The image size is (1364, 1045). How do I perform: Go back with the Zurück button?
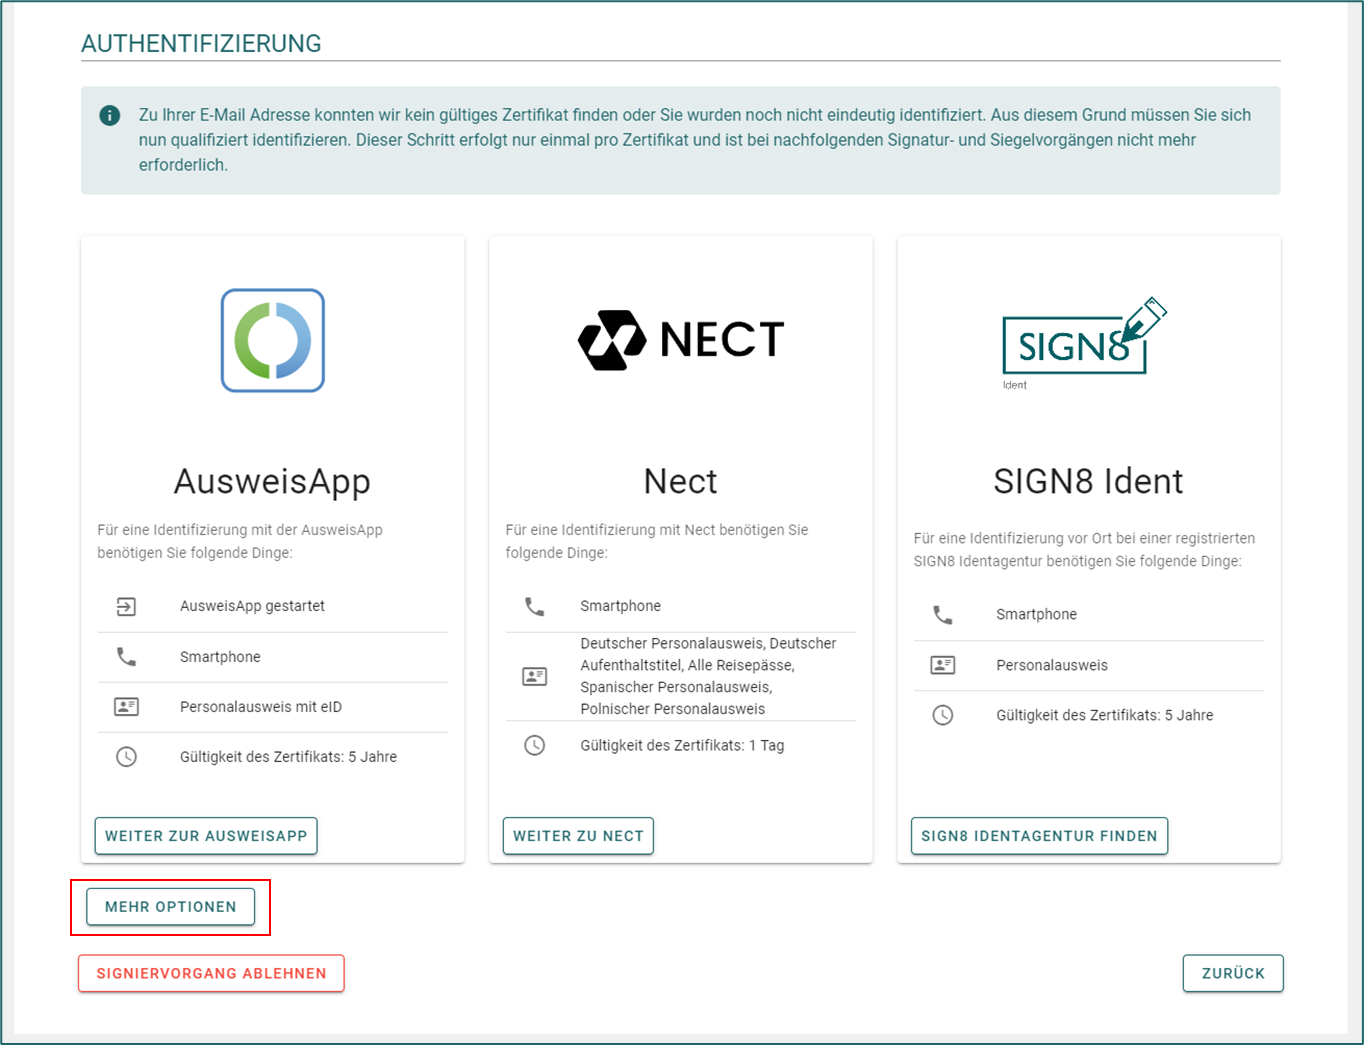pos(1233,973)
